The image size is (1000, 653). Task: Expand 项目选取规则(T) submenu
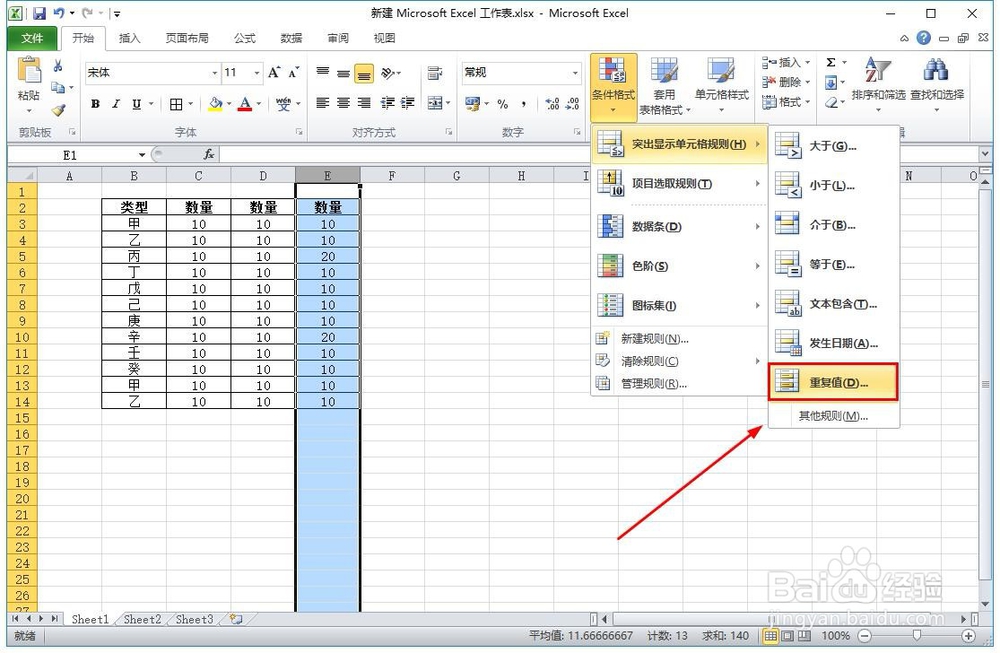click(x=679, y=184)
